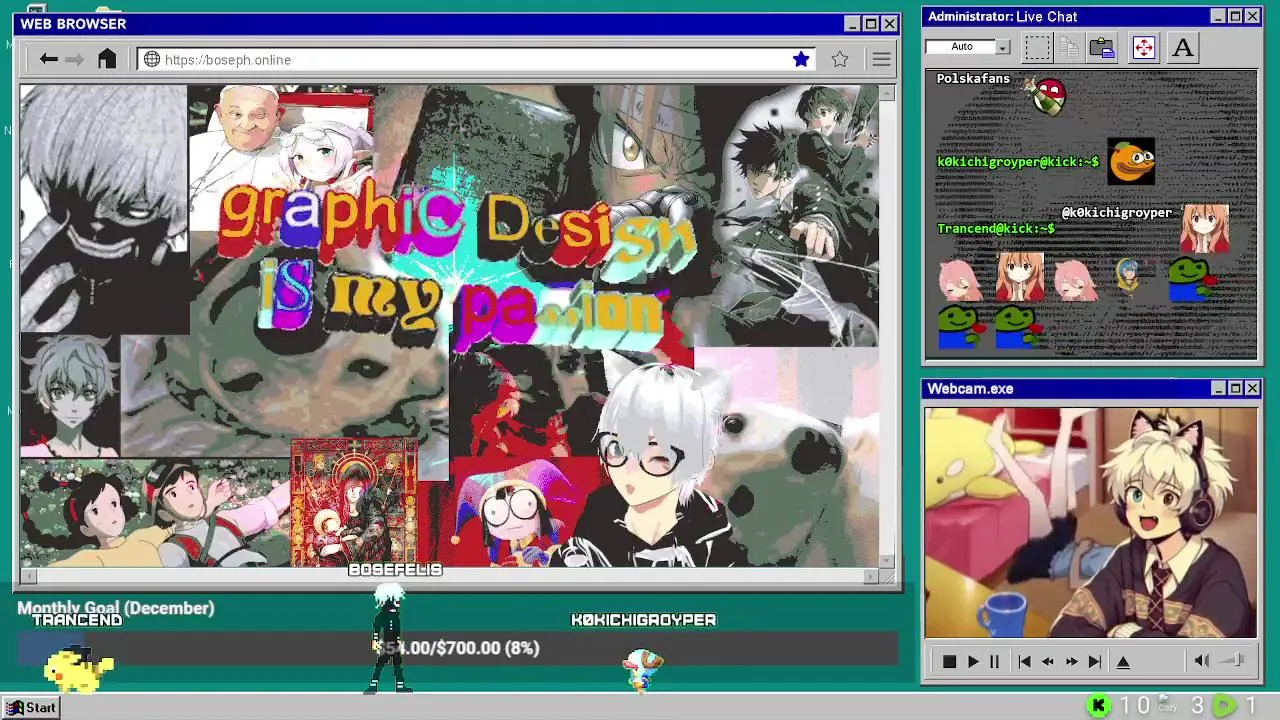Click the browser vertical scrollbar down arrow
This screenshot has width=1280, height=720.
[887, 561]
